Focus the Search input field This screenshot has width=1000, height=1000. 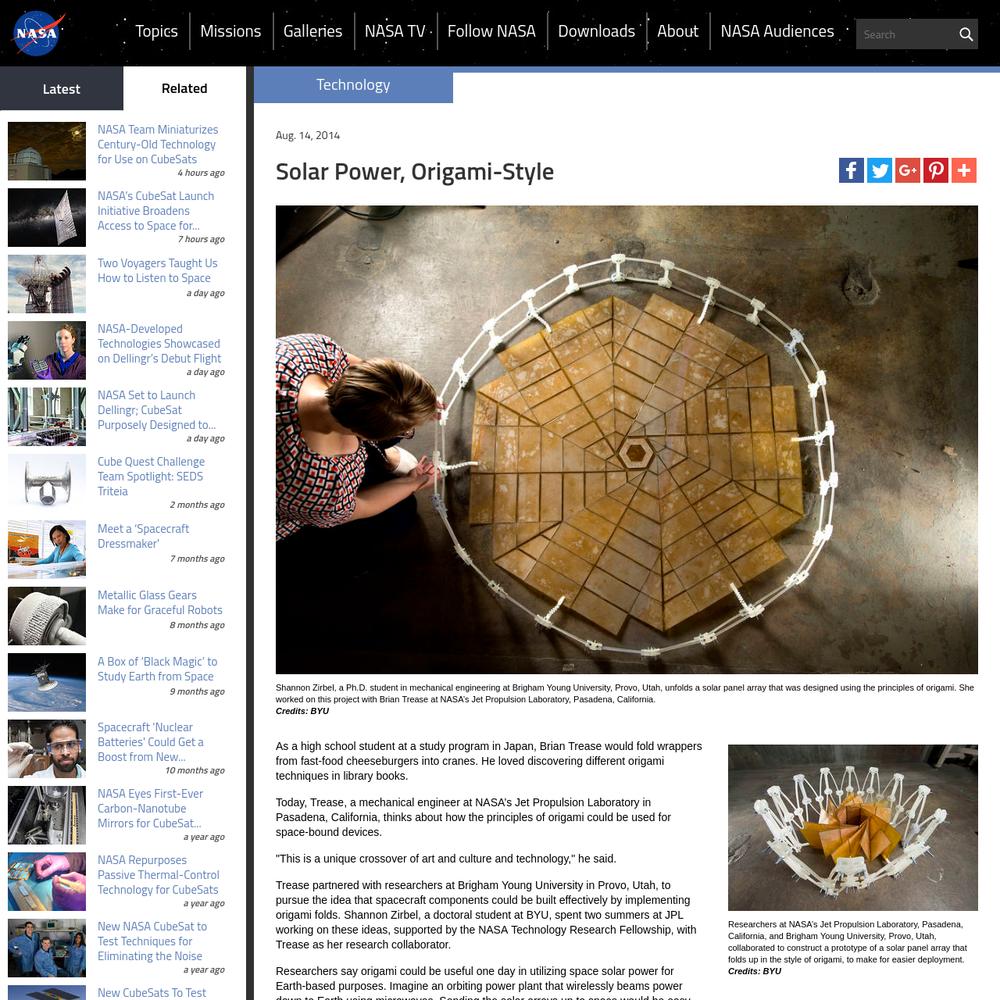[906, 34]
